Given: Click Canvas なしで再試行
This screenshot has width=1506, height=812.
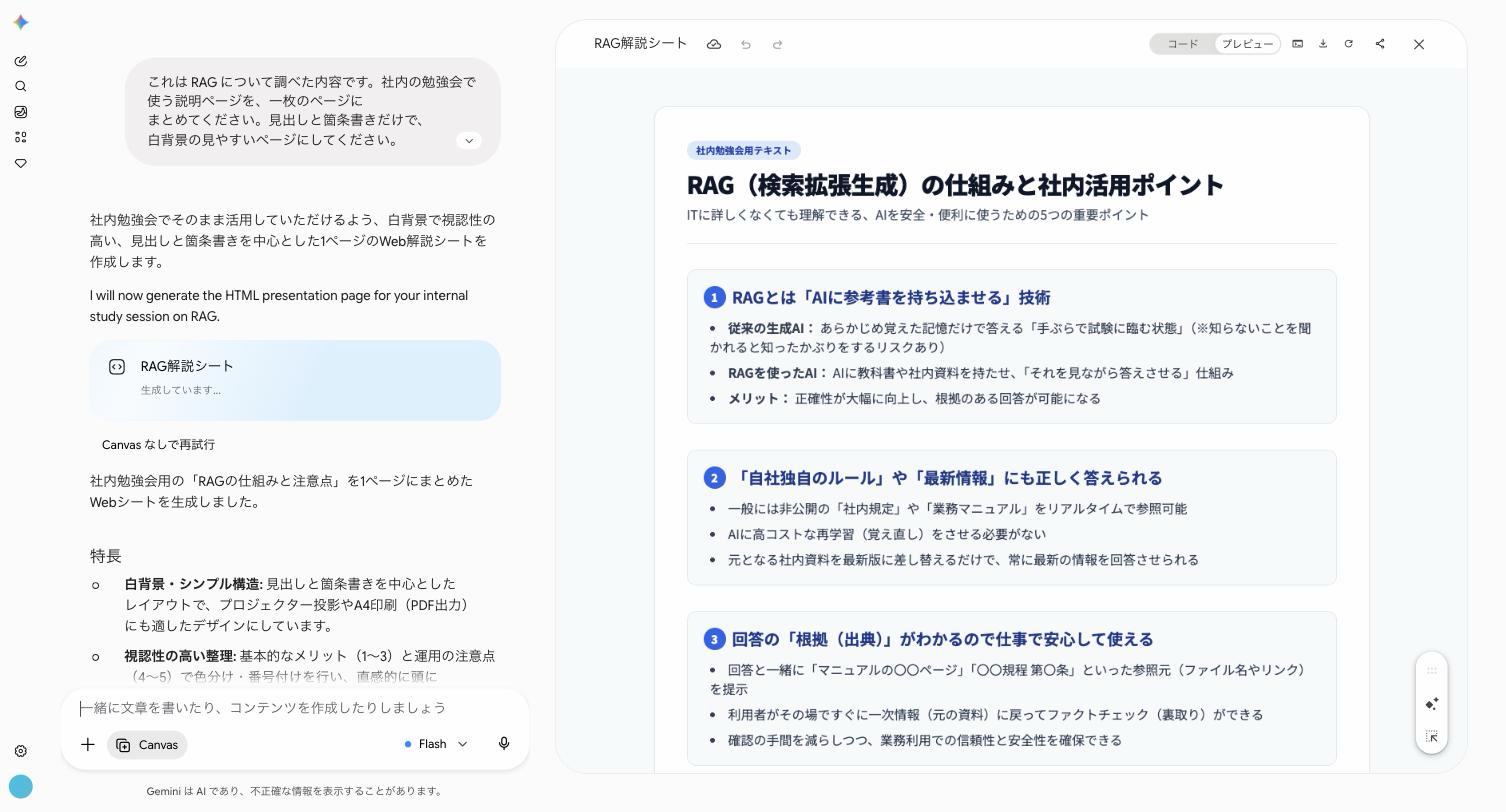Looking at the screenshot, I should (158, 445).
